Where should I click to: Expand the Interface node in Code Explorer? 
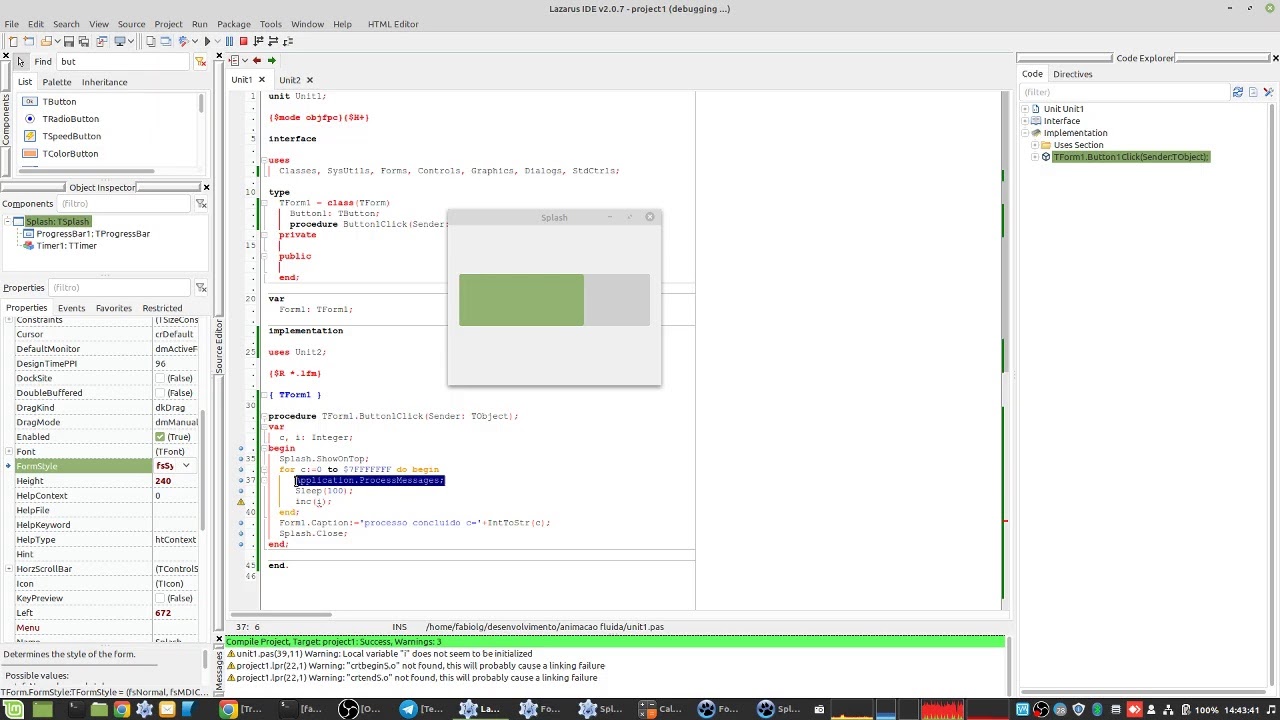coord(1024,121)
